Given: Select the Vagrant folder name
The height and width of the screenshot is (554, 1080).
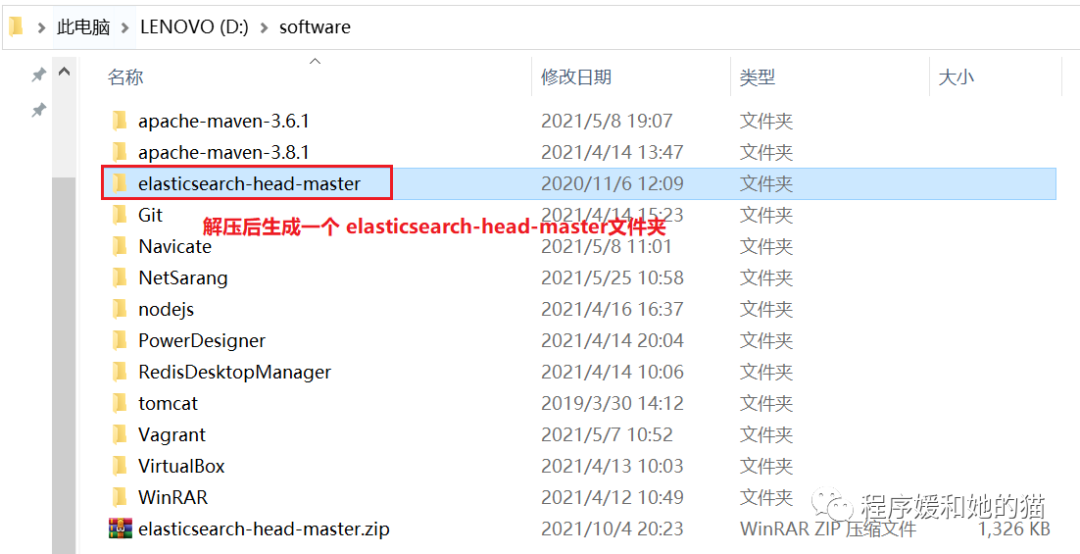Looking at the screenshot, I should point(172,435).
